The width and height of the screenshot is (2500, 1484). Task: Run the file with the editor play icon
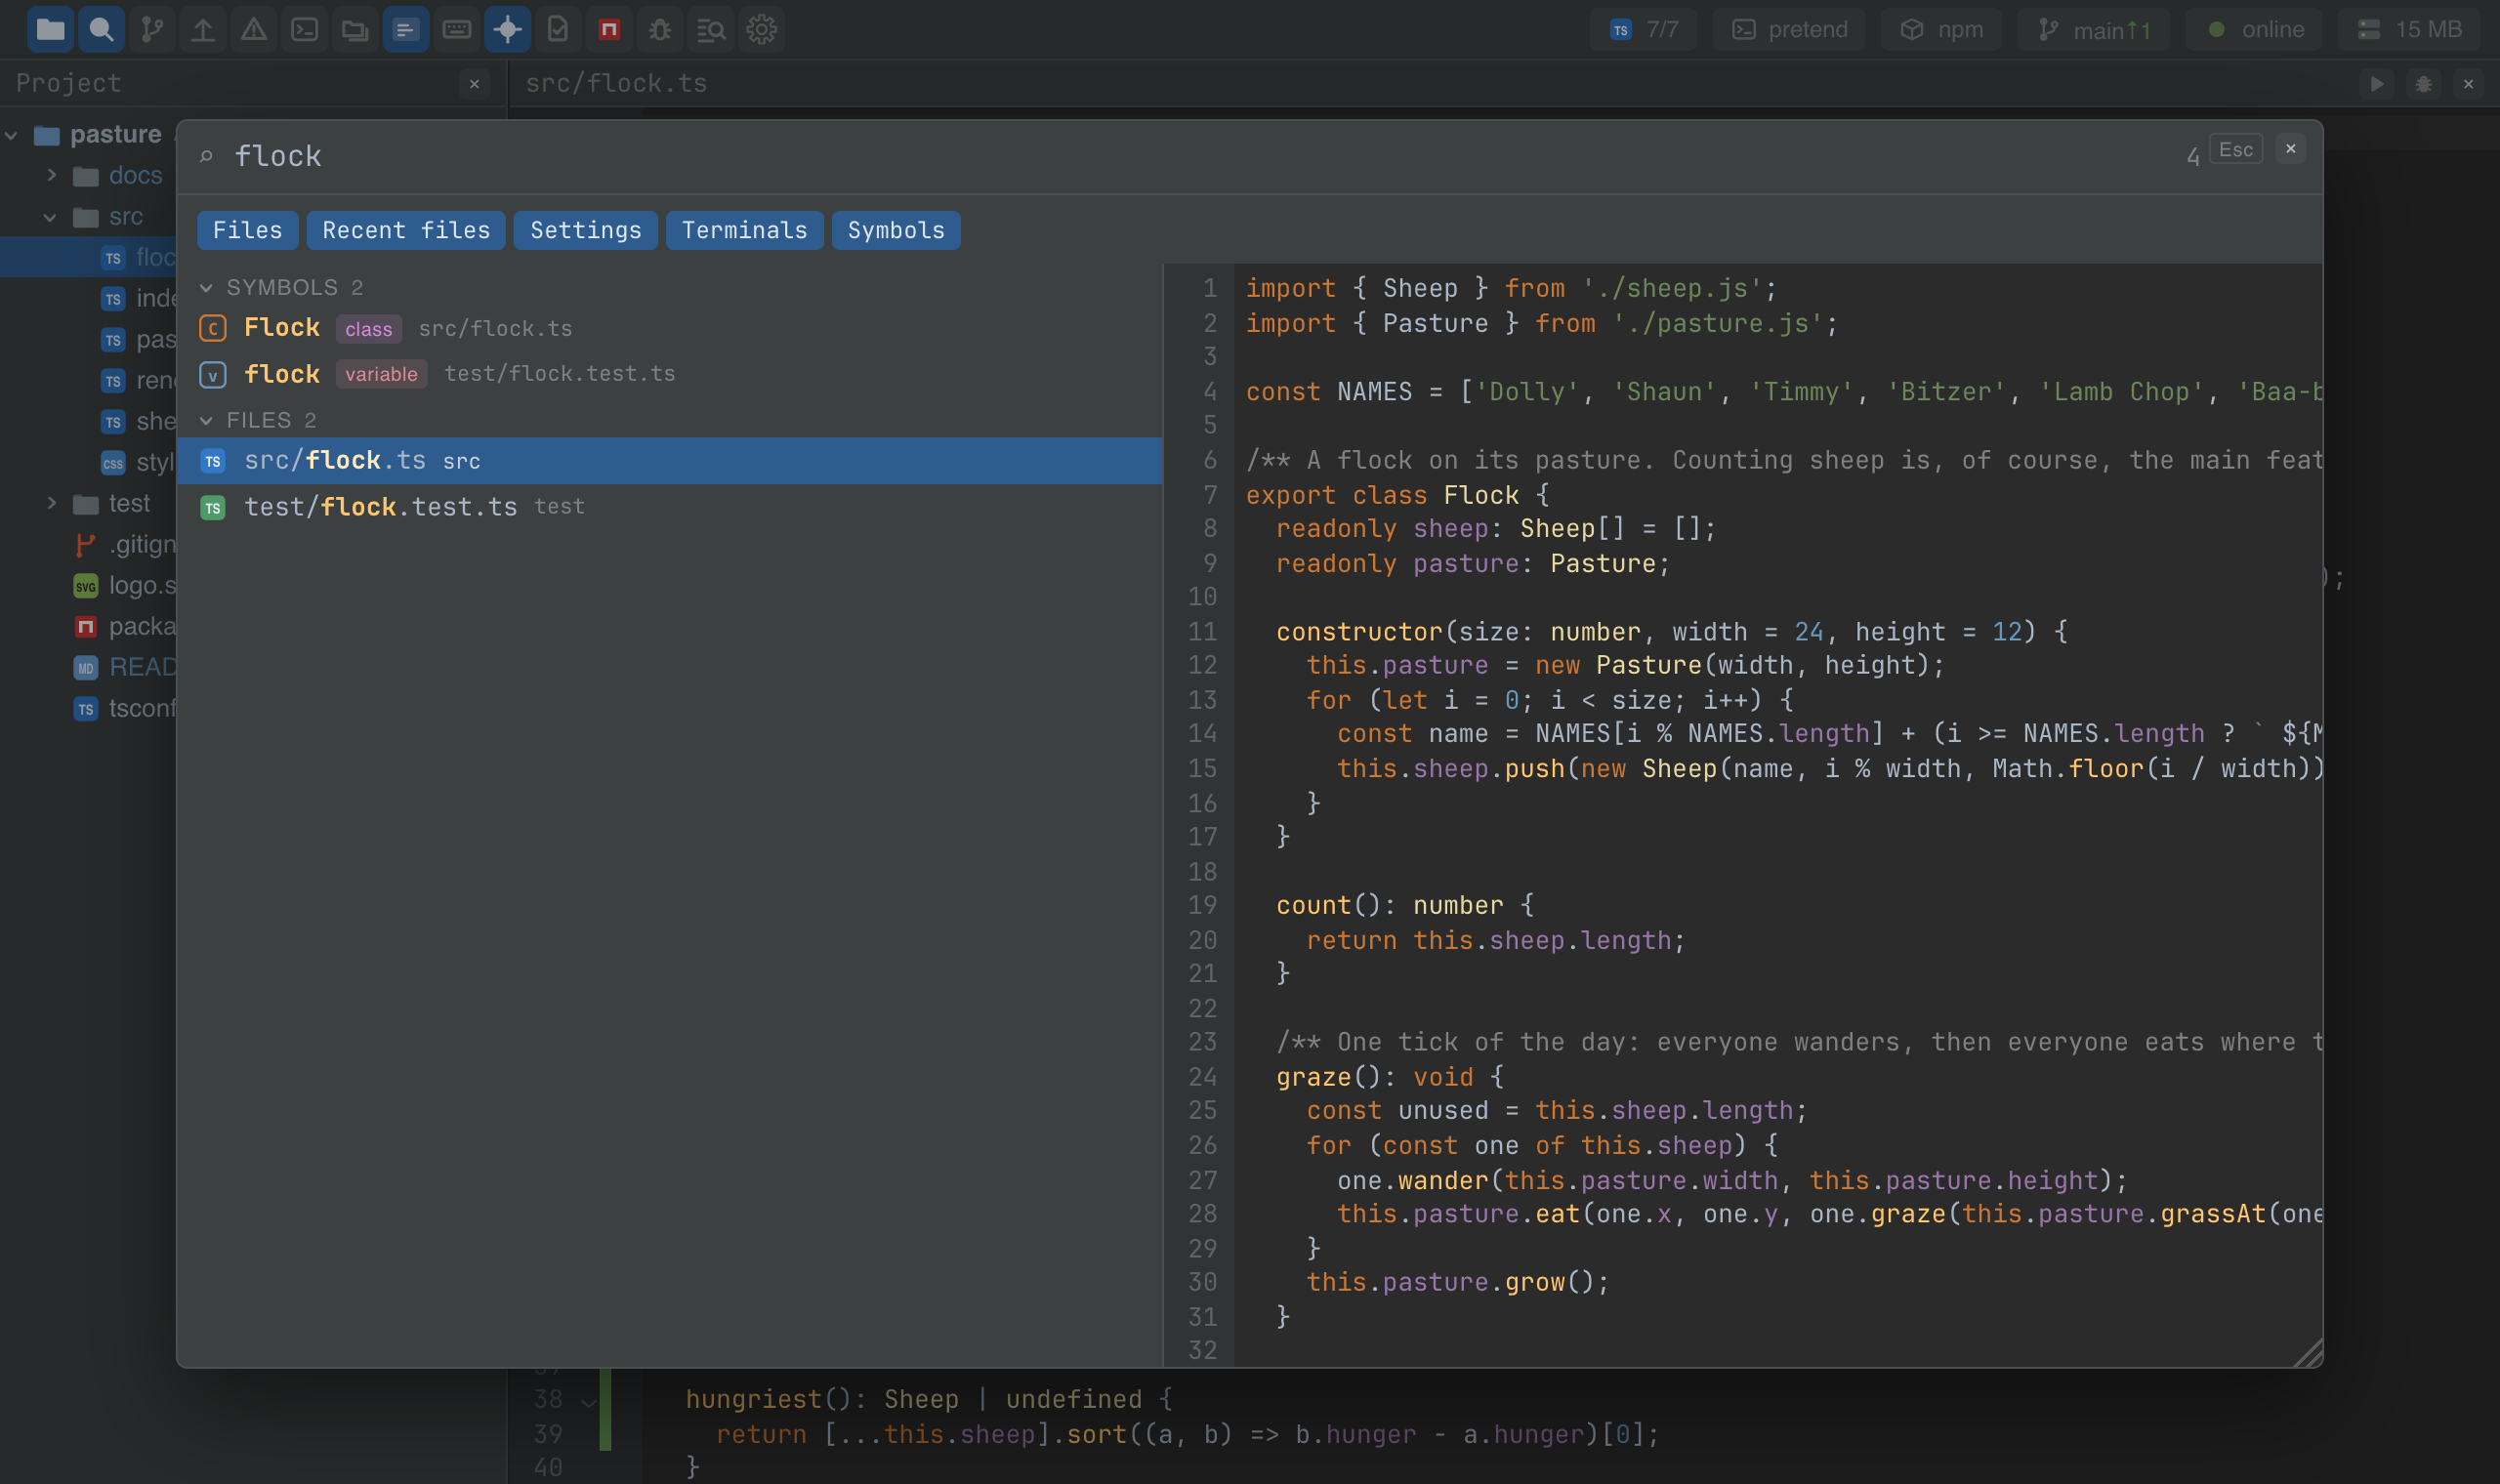[x=2377, y=84]
